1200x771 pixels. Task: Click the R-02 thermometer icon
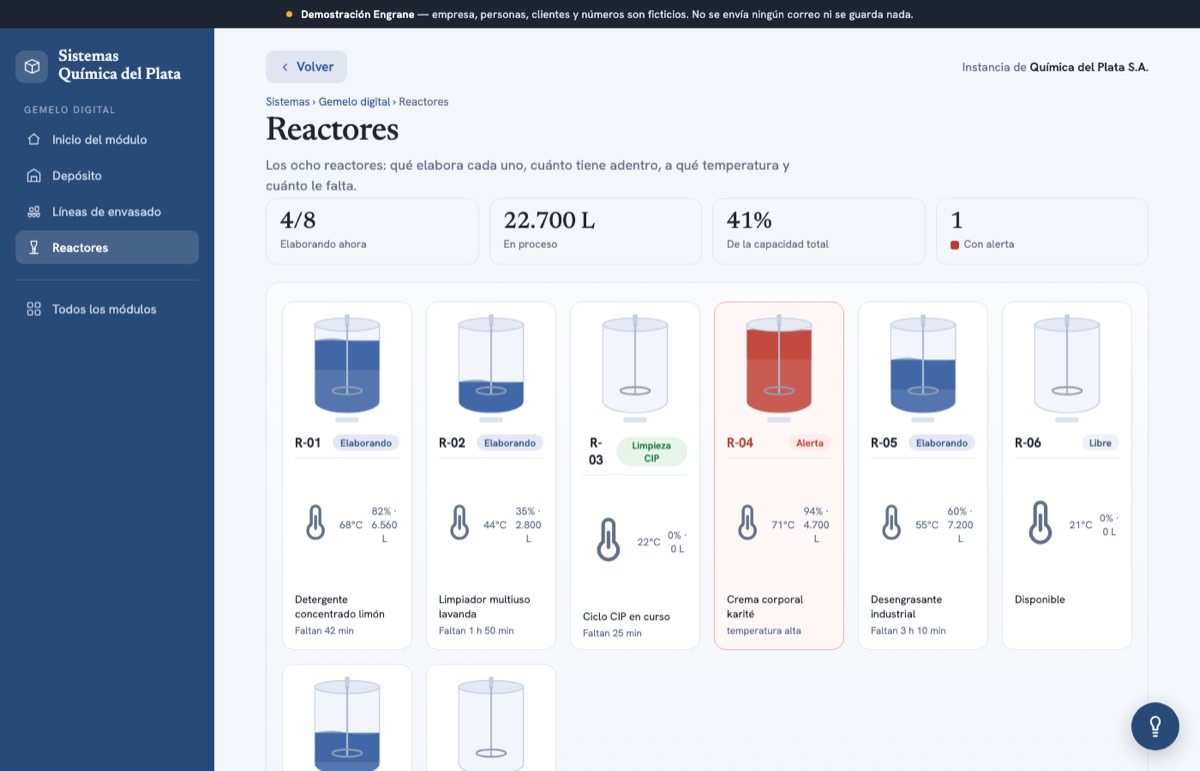tap(460, 522)
